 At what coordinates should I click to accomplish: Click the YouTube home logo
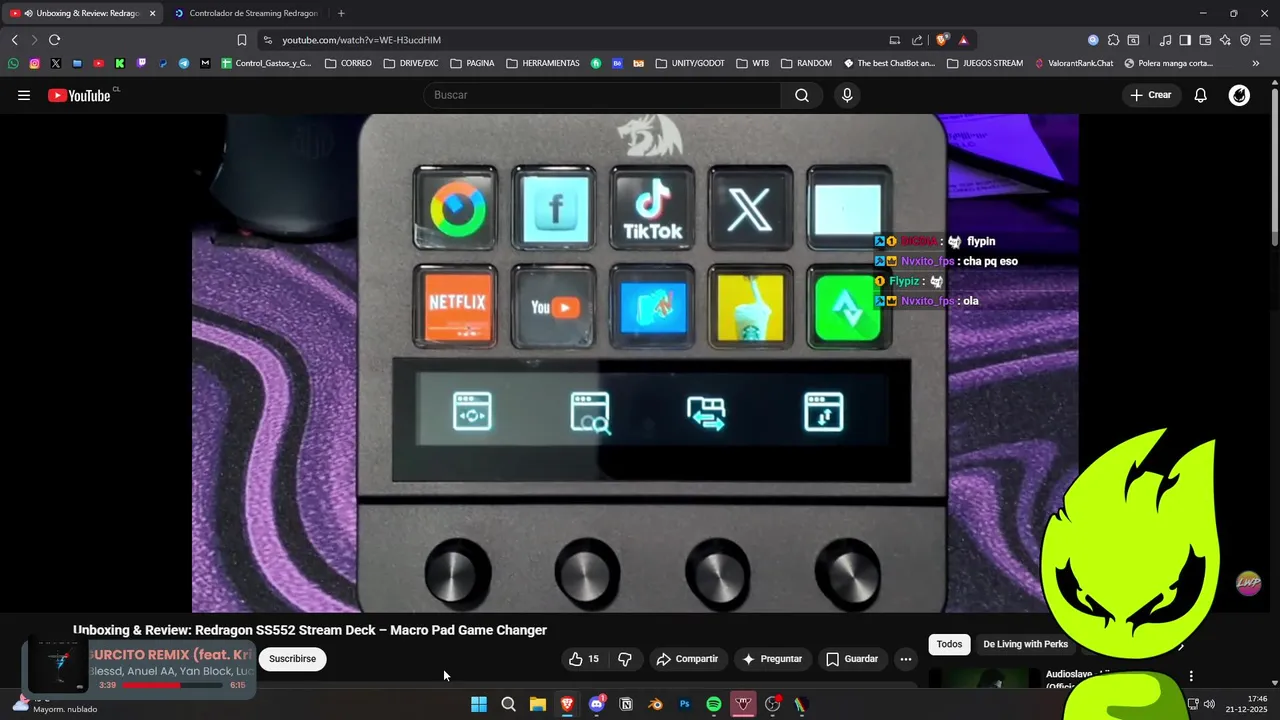[79, 95]
